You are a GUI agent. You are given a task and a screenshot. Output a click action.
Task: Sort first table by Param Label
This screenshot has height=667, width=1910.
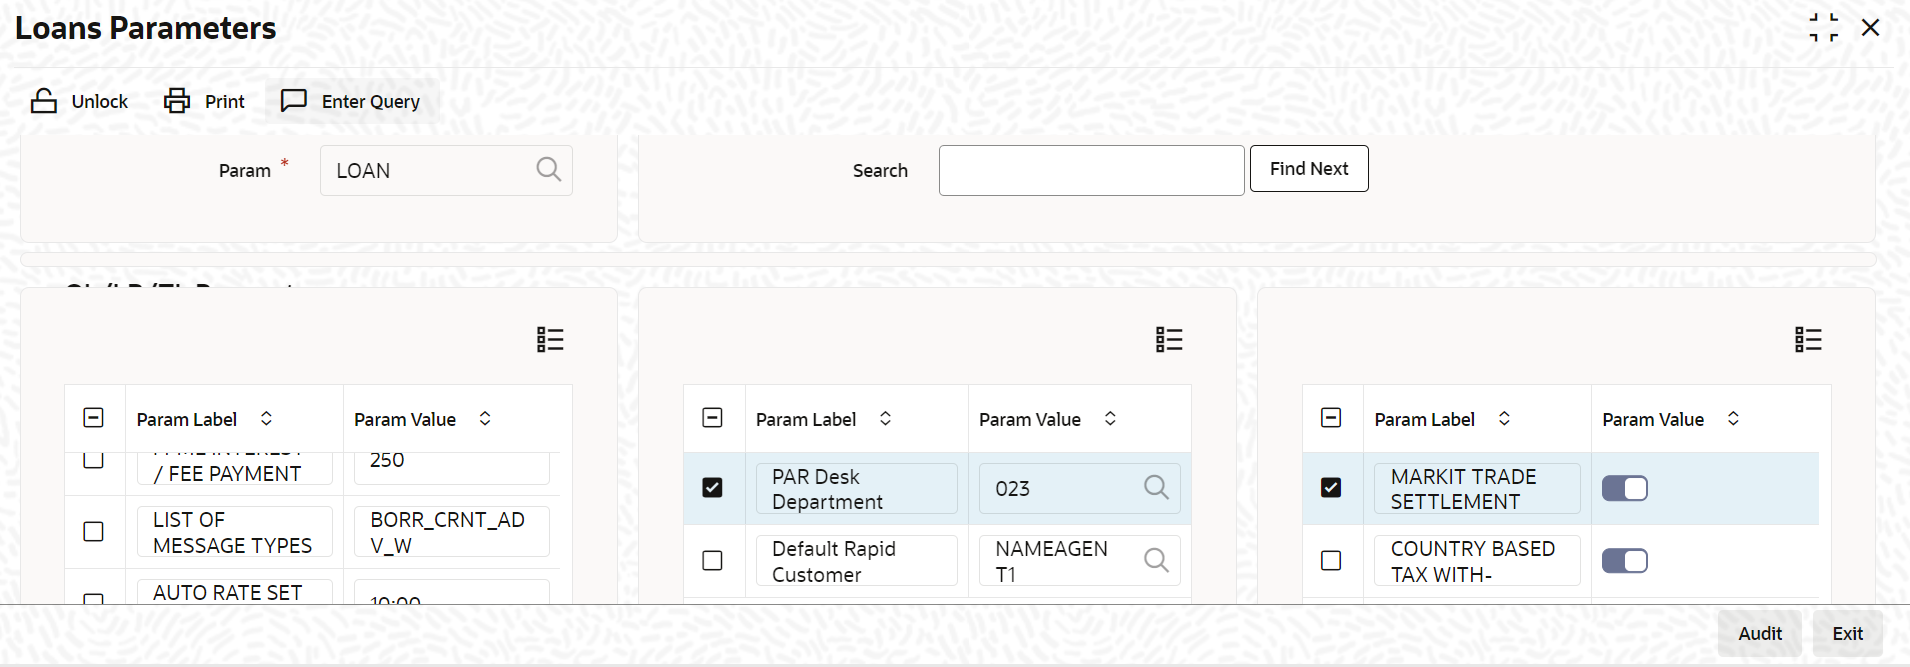[x=266, y=419]
